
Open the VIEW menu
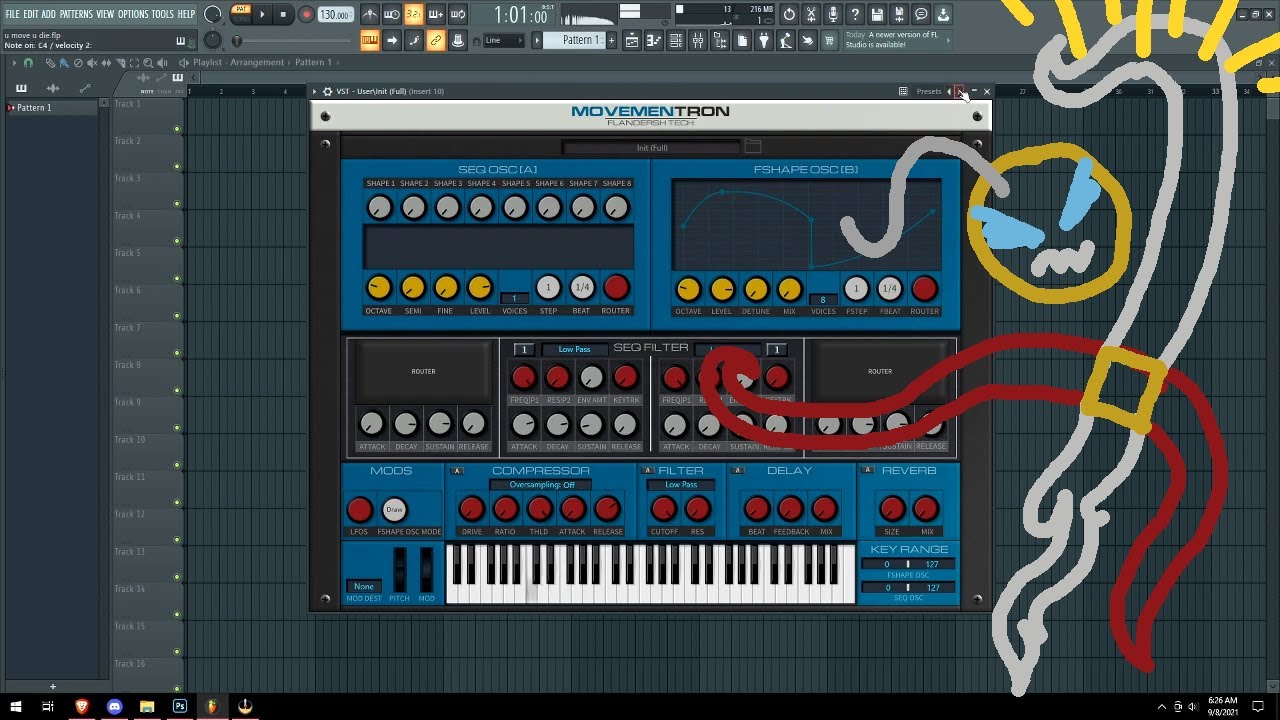[105, 14]
